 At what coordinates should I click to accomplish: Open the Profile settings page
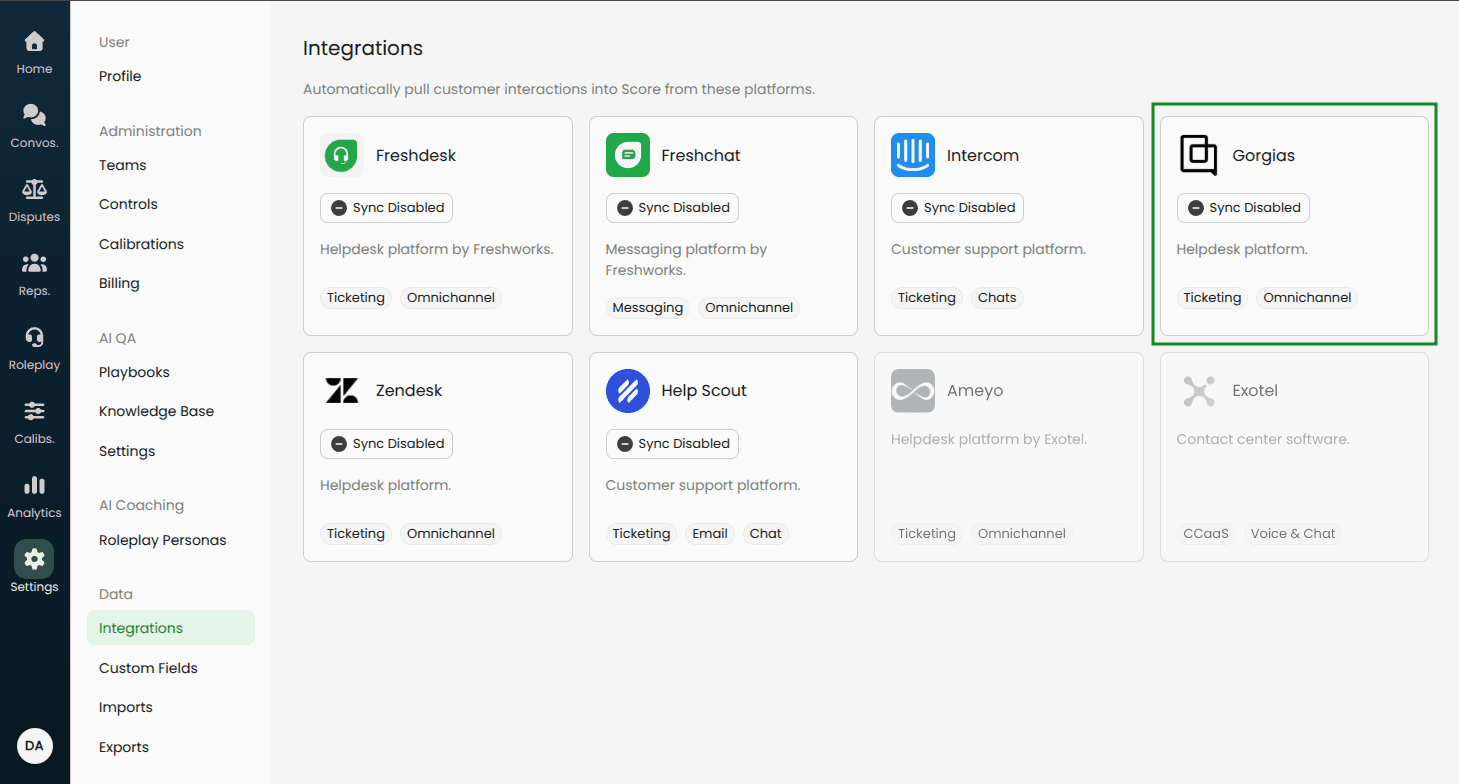tap(120, 76)
